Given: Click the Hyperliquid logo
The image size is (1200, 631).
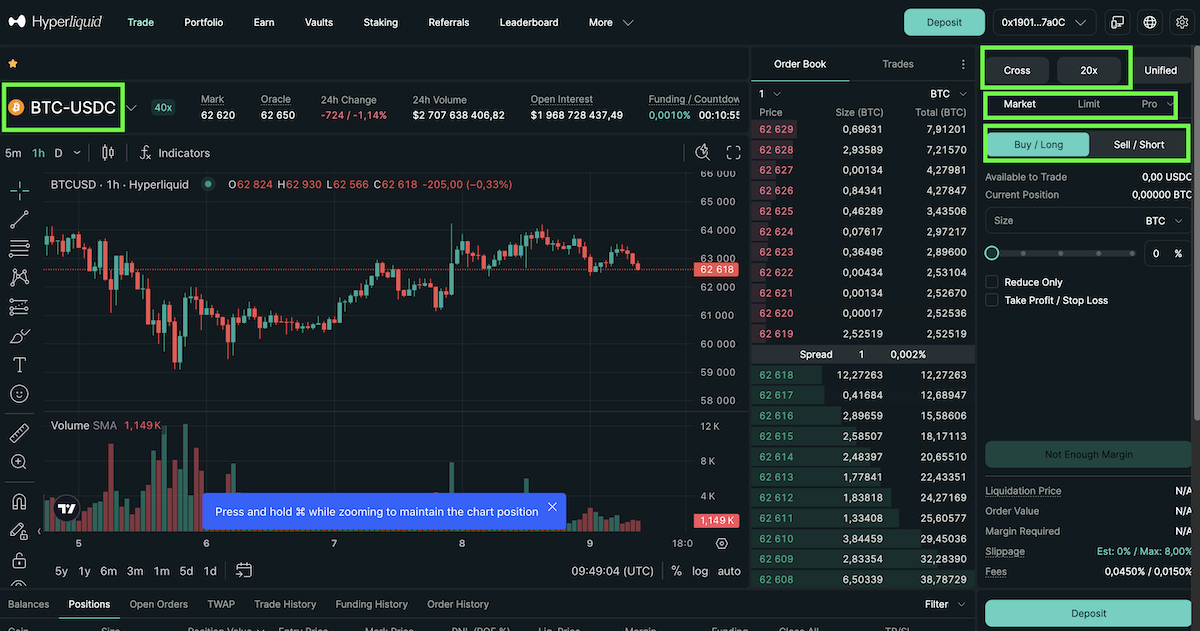Looking at the screenshot, I should click(x=54, y=22).
